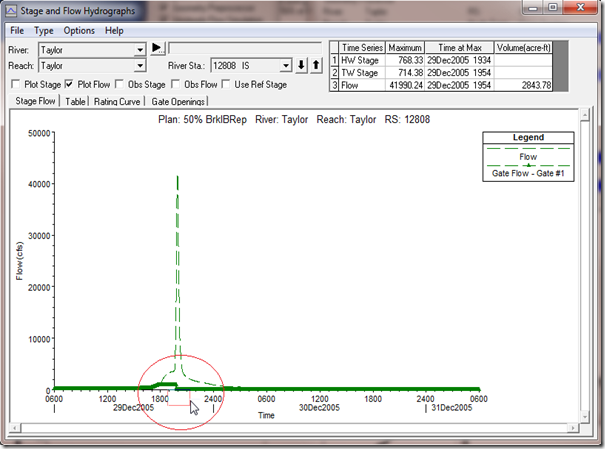Viewport: 605px width, 449px height.
Task: Enable the Obs Stage checkbox
Action: click(x=119, y=84)
